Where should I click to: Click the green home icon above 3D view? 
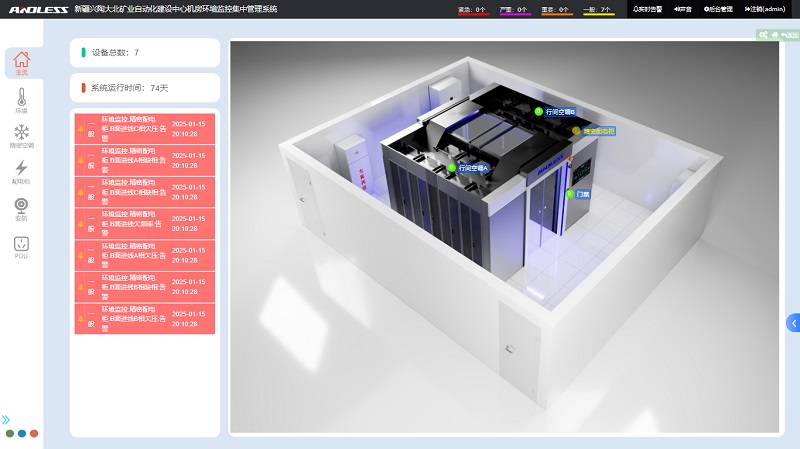tap(773, 34)
